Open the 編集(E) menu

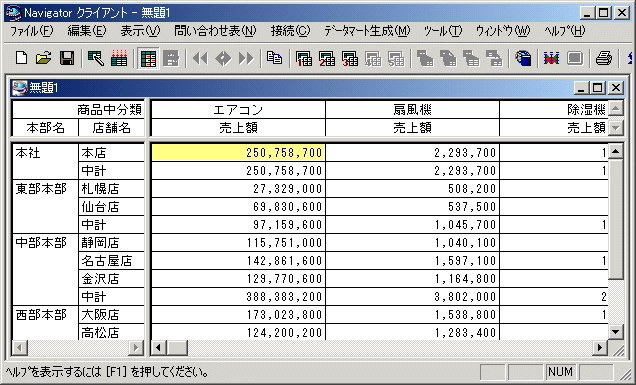click(x=87, y=31)
